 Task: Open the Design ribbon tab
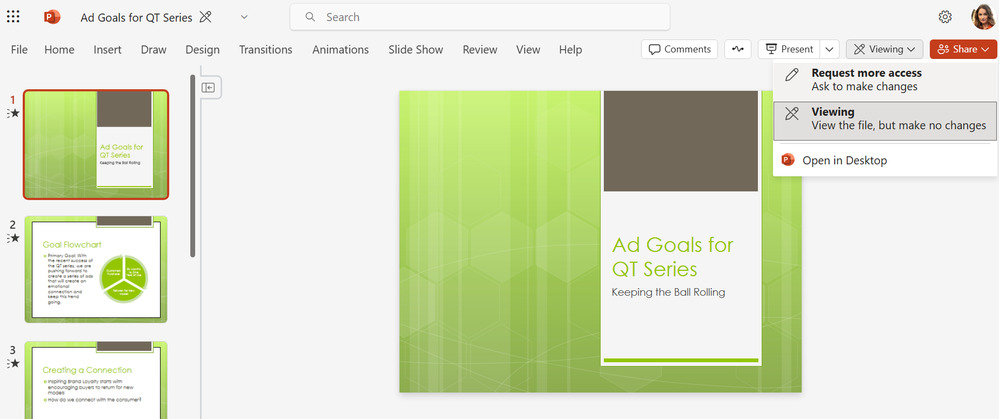(x=203, y=50)
